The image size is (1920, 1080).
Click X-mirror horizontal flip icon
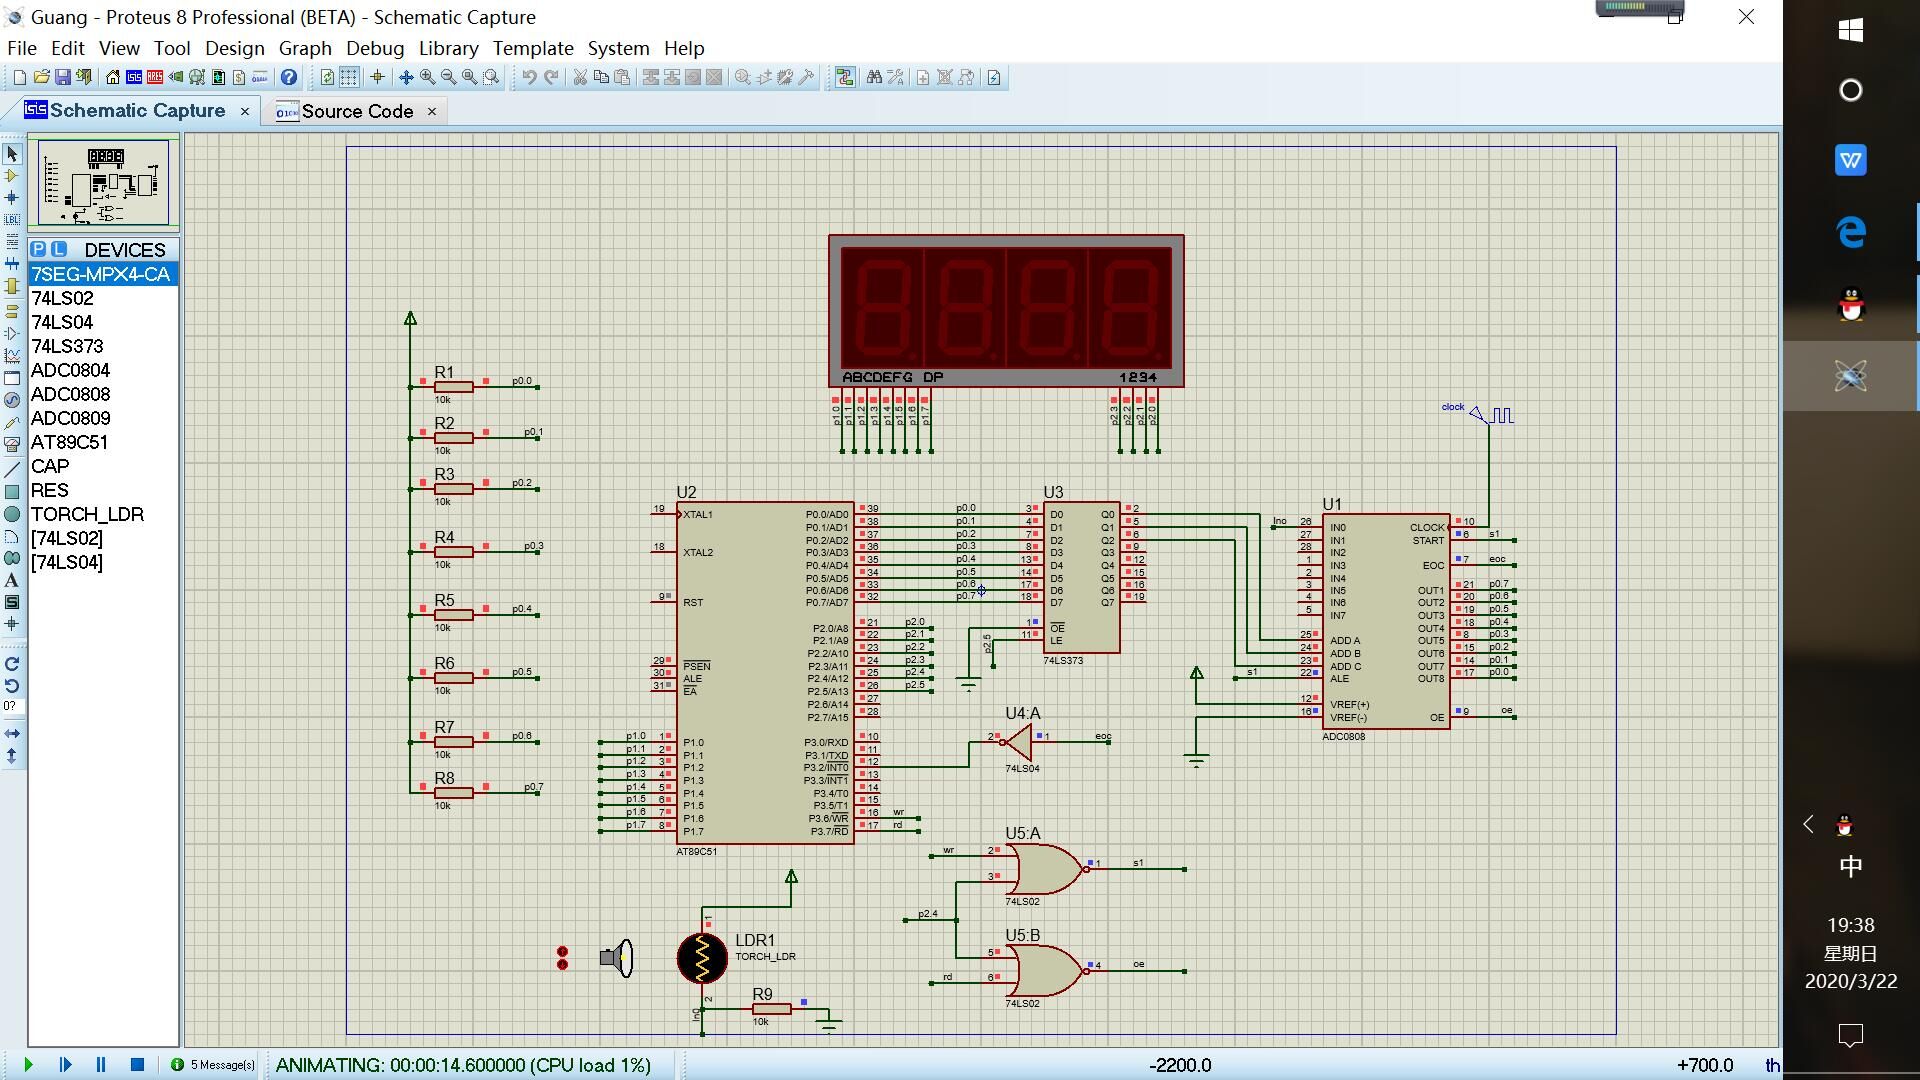tap(12, 734)
